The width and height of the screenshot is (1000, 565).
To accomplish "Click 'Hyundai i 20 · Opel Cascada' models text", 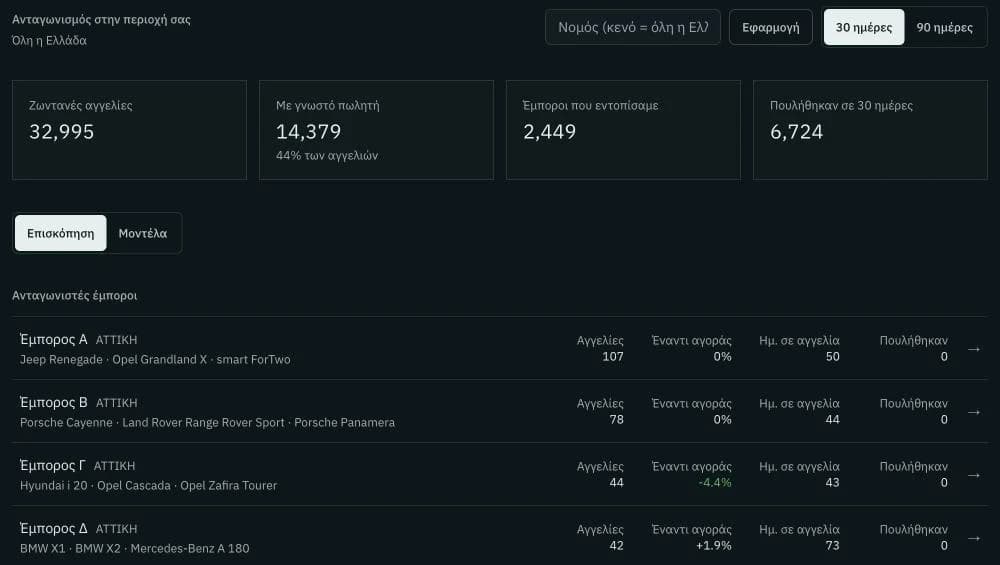I will pos(149,486).
